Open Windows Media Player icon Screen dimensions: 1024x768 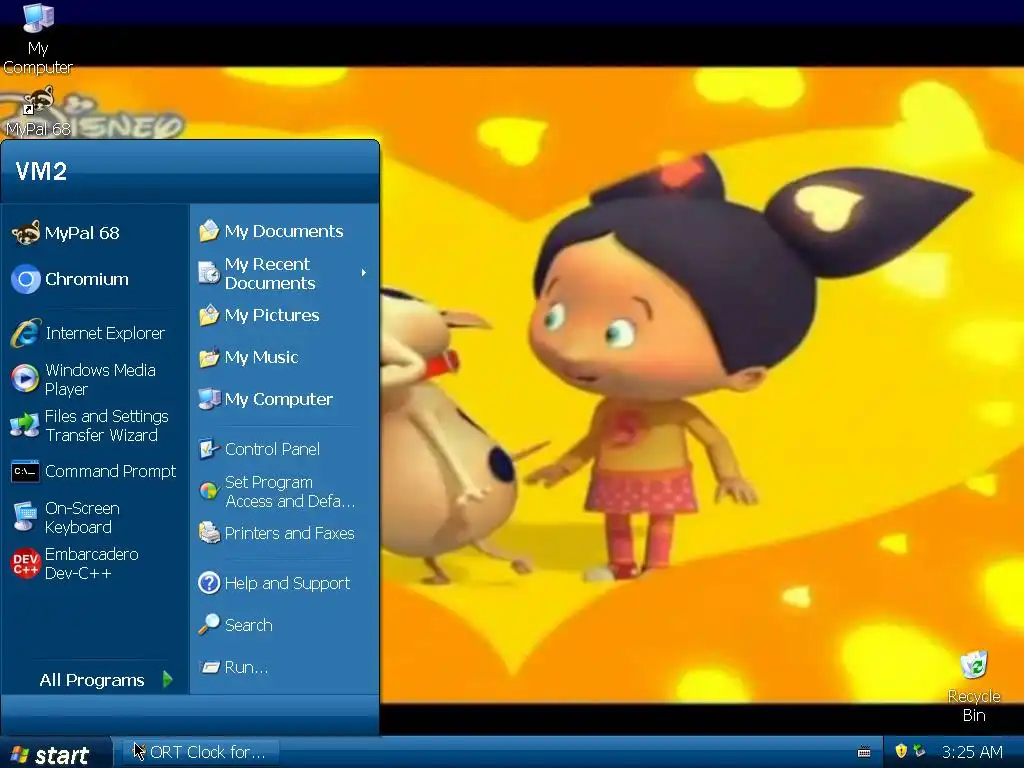[25, 379]
